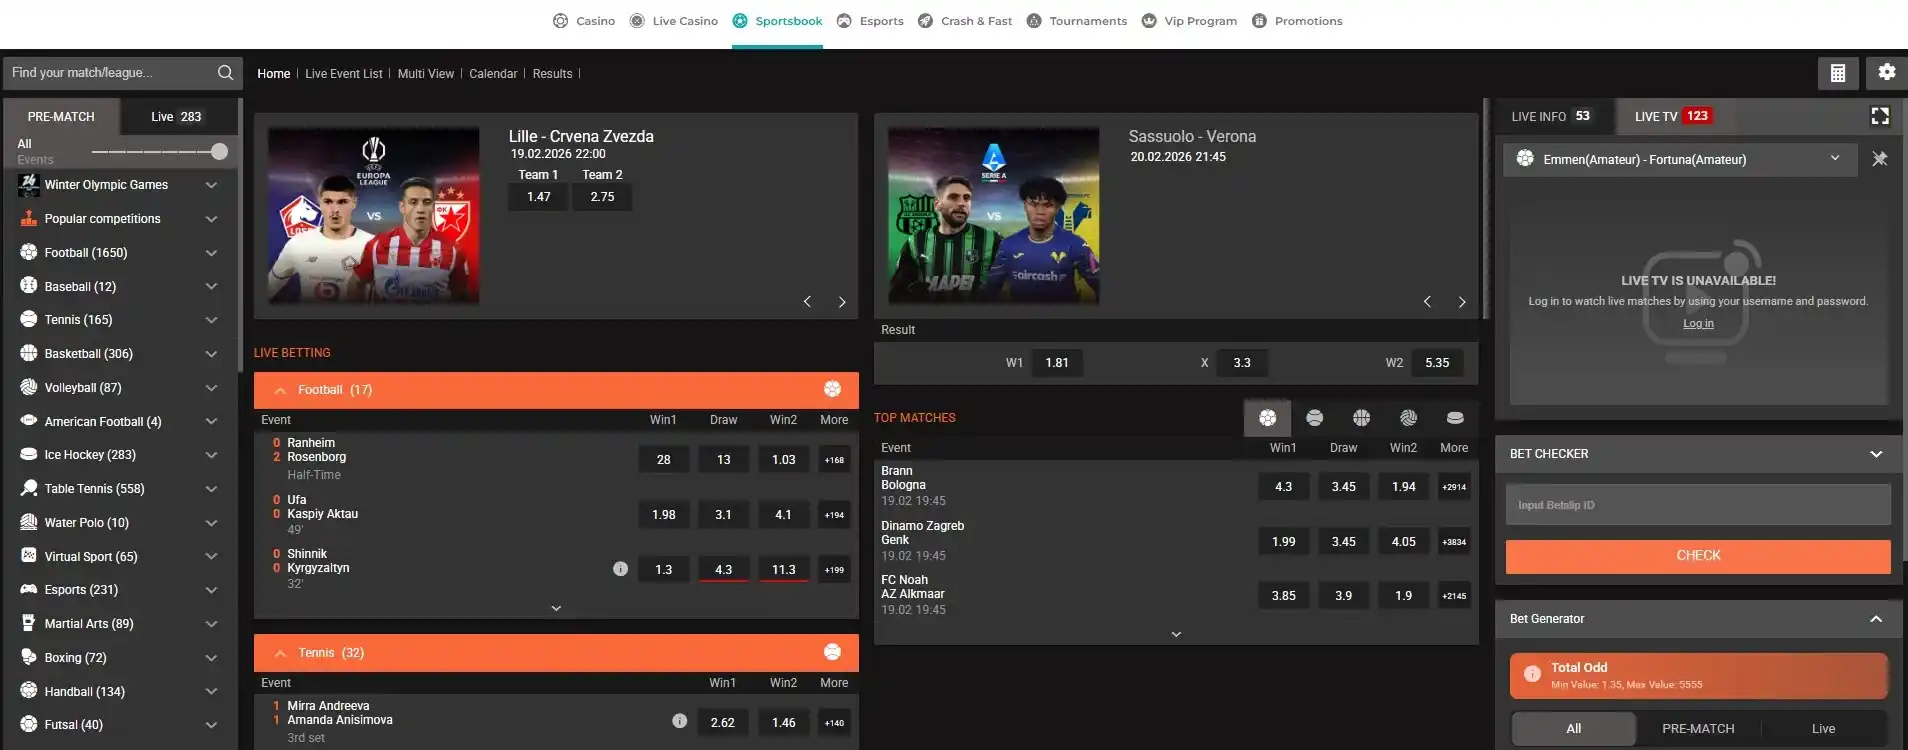Adjust the All Events time slider
This screenshot has width=1908, height=750.
[x=219, y=152]
